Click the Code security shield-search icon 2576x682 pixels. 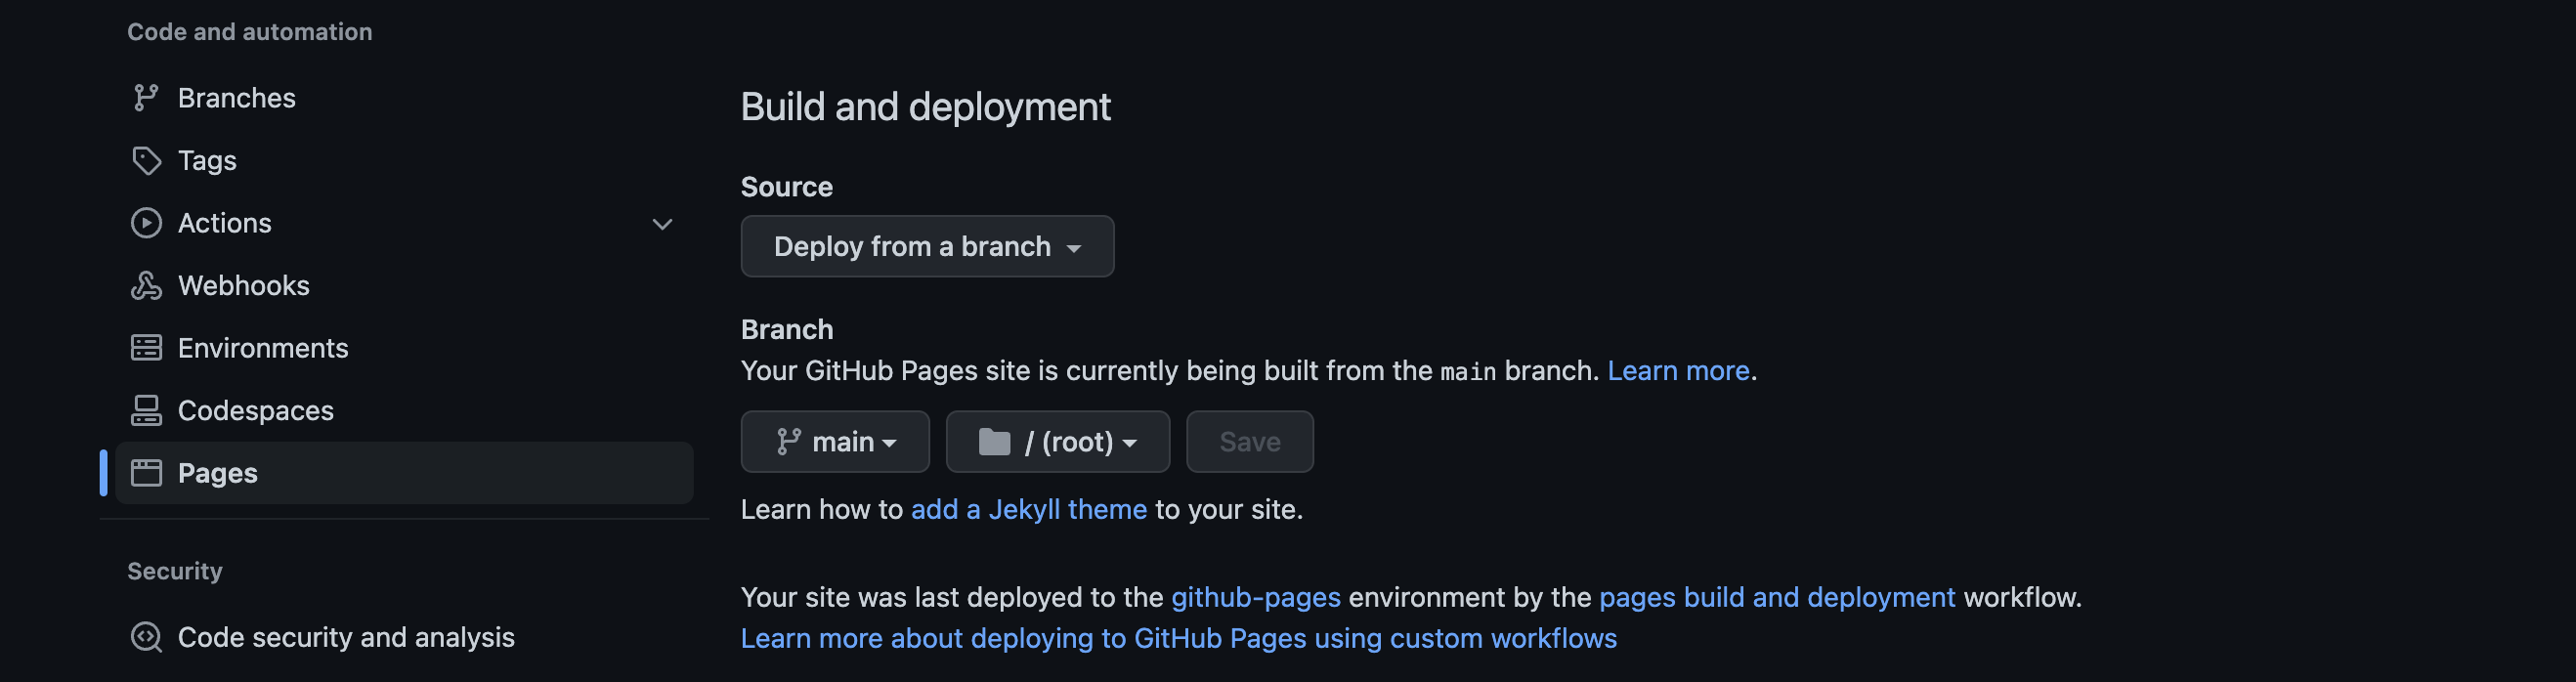pos(146,637)
